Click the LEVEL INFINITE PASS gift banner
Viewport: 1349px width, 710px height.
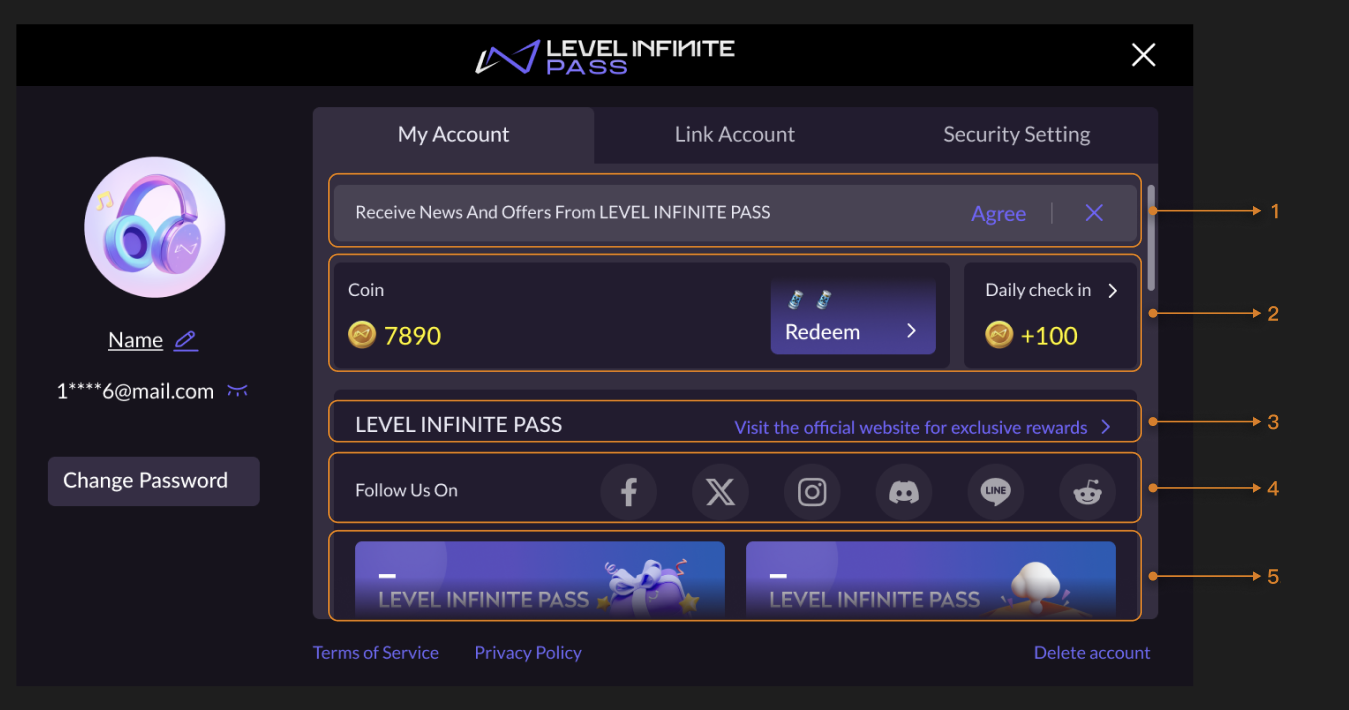point(539,578)
